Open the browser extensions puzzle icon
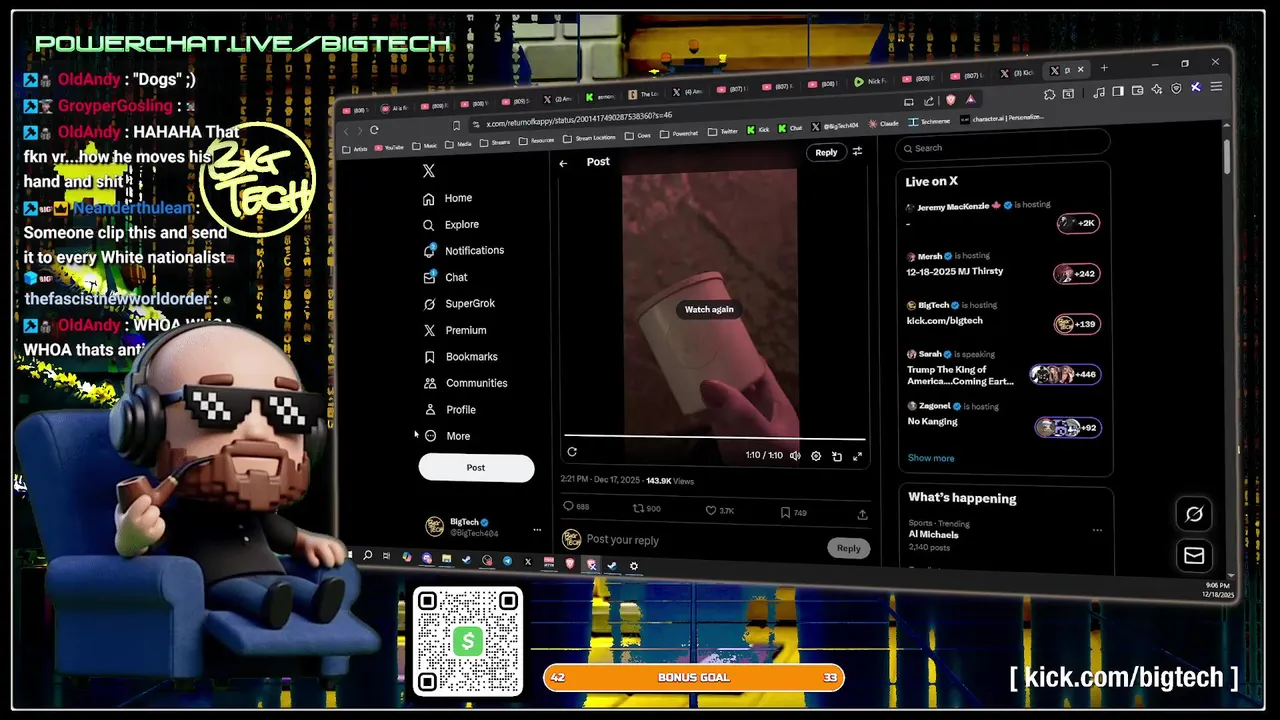The image size is (1280, 720). tap(1049, 94)
